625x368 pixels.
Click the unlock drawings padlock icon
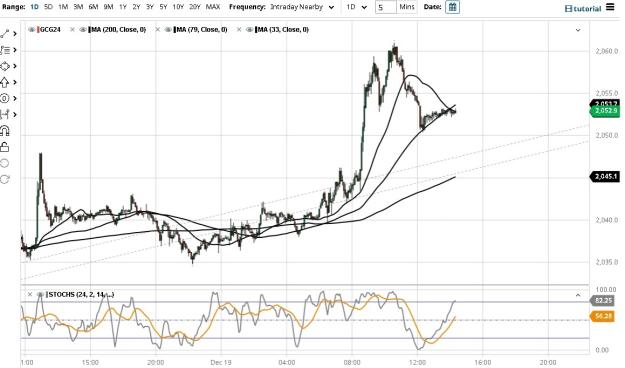coord(5,147)
